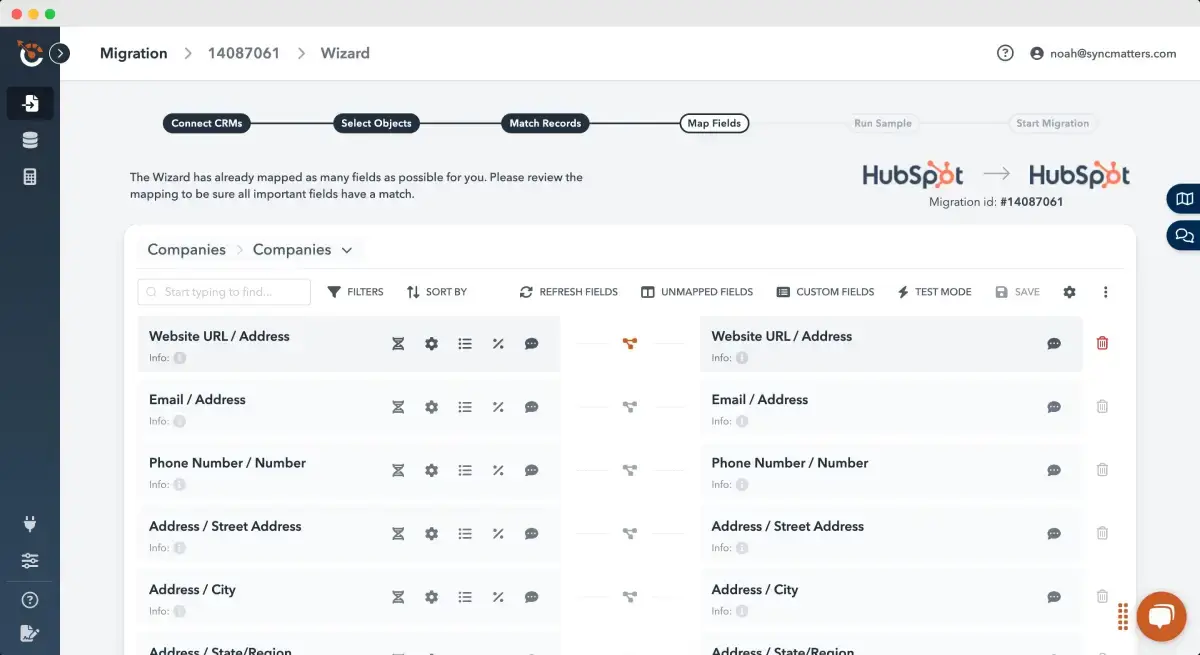The image size is (1200, 655).
Task: Open the chat widget in bottom right corner
Action: pos(1160,616)
